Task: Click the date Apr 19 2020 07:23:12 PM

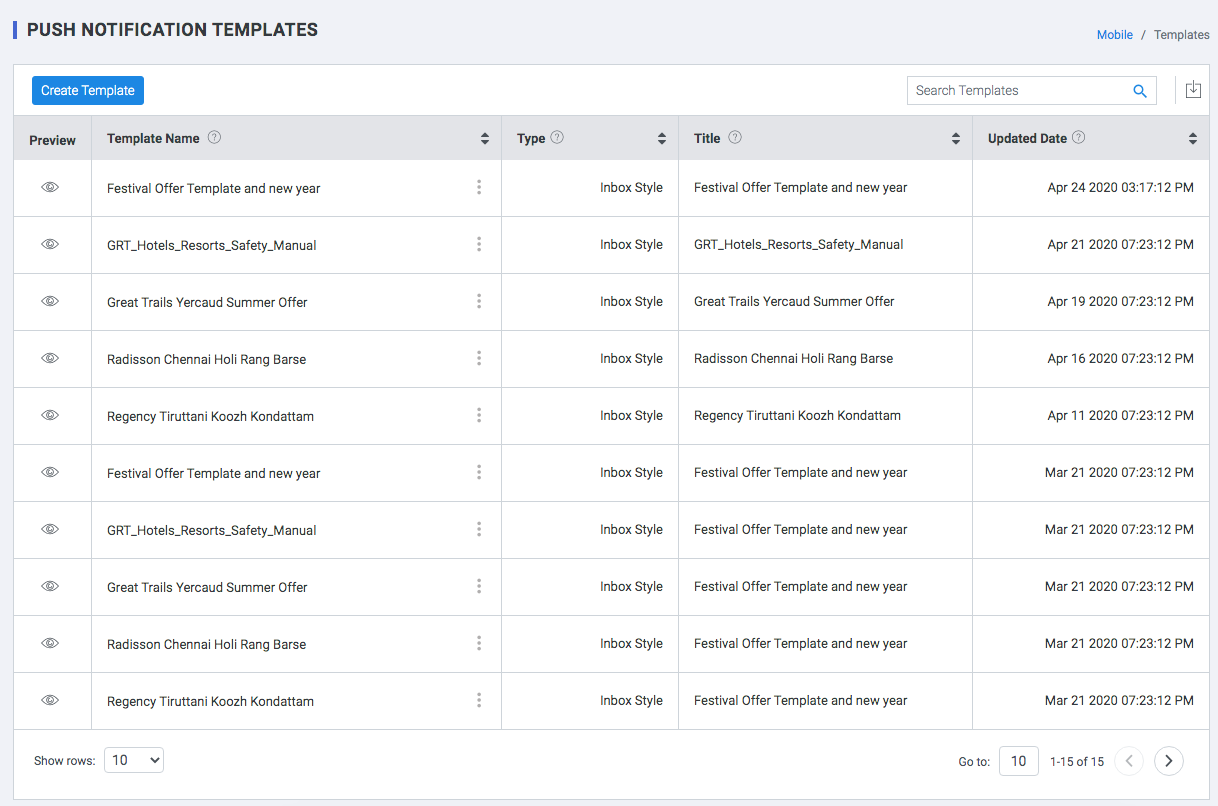Action: (1121, 302)
